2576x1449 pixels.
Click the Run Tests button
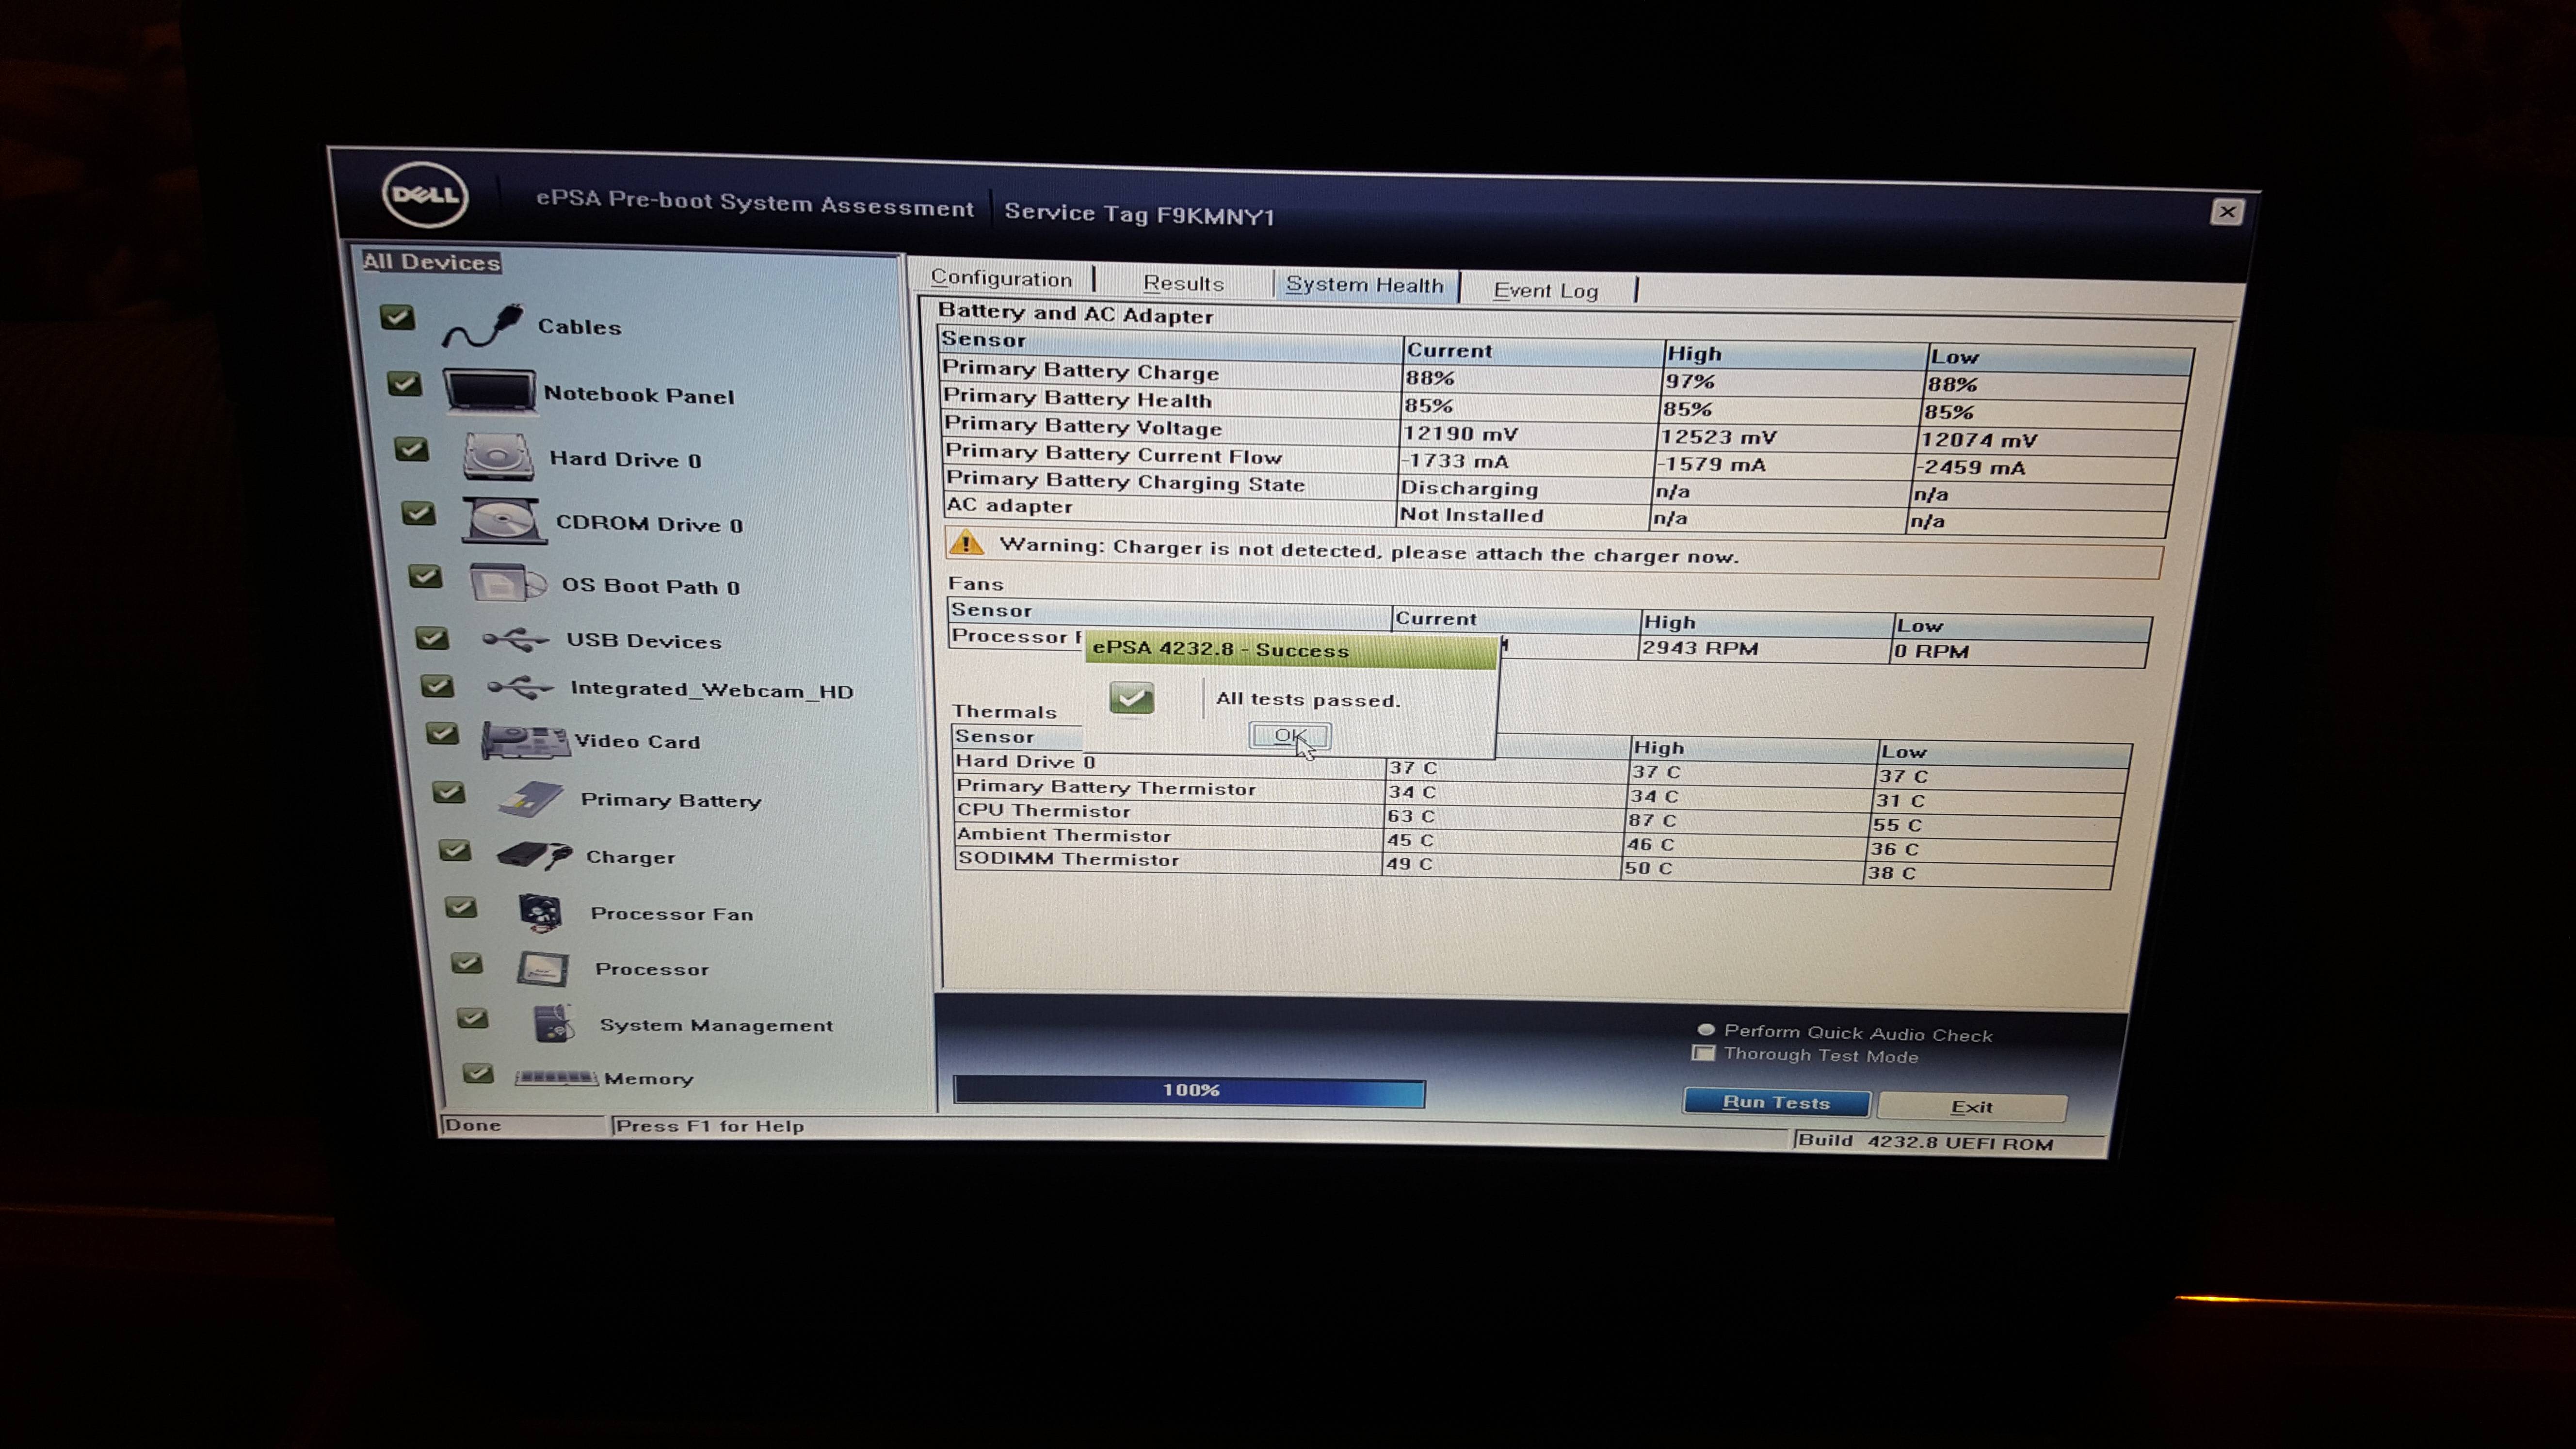pyautogui.click(x=1776, y=1103)
